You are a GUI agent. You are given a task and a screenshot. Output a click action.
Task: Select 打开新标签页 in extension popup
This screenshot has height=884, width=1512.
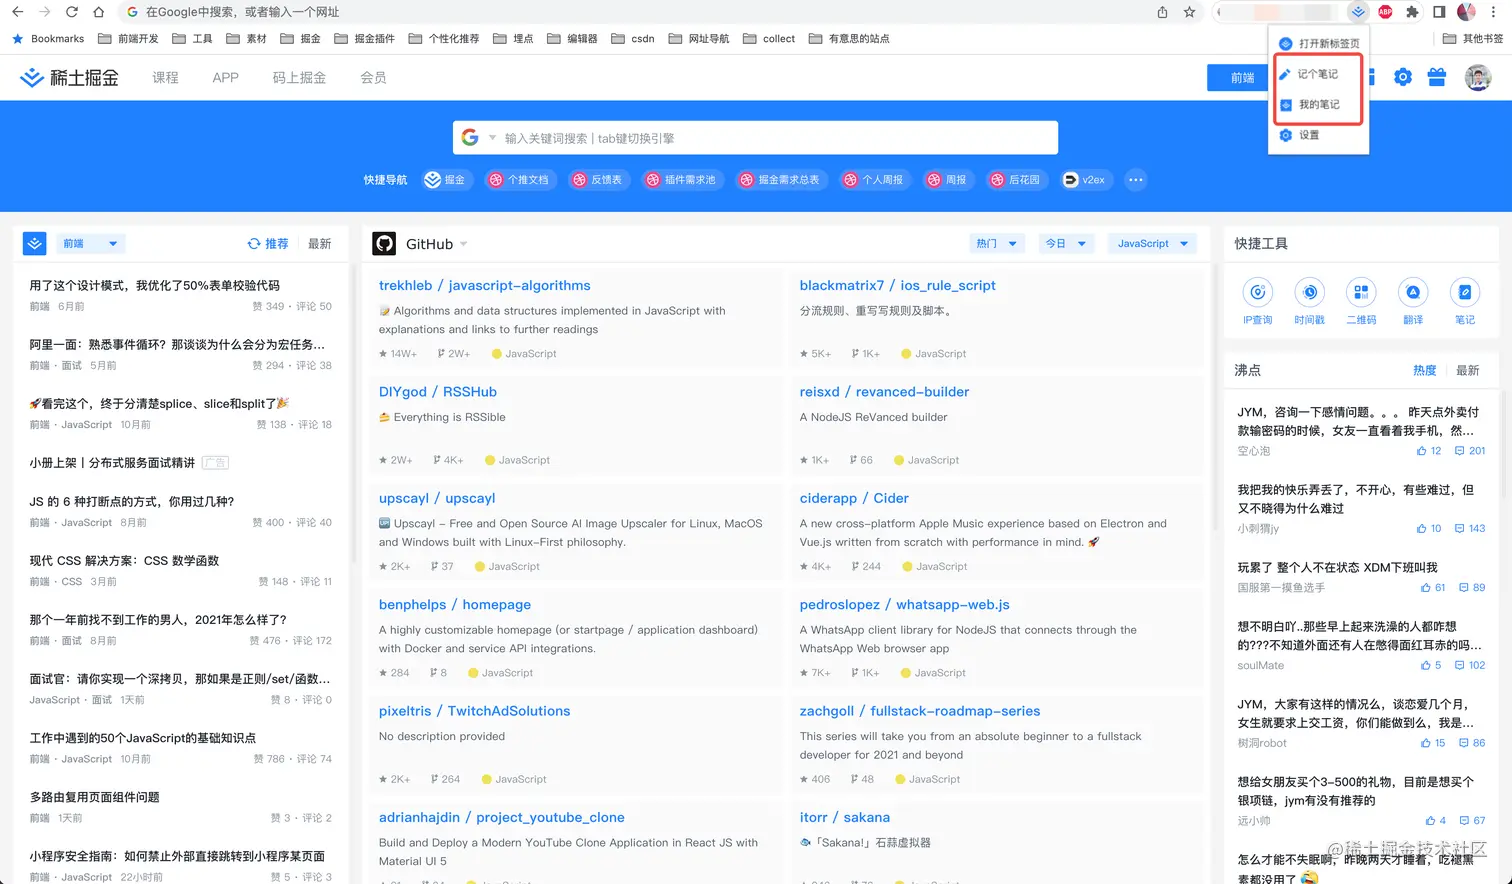1319,44
